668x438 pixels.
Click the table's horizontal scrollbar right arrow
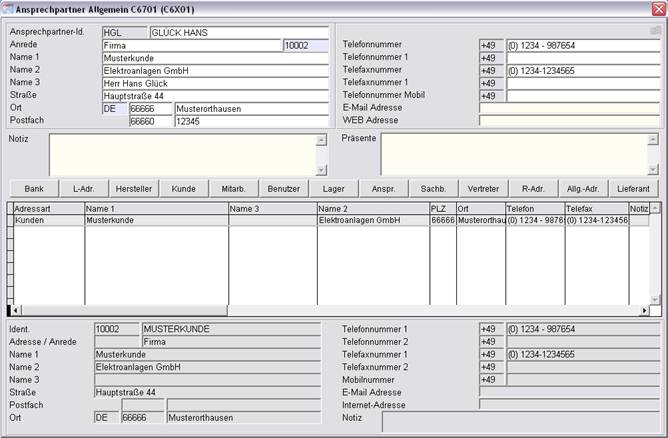pos(643,311)
